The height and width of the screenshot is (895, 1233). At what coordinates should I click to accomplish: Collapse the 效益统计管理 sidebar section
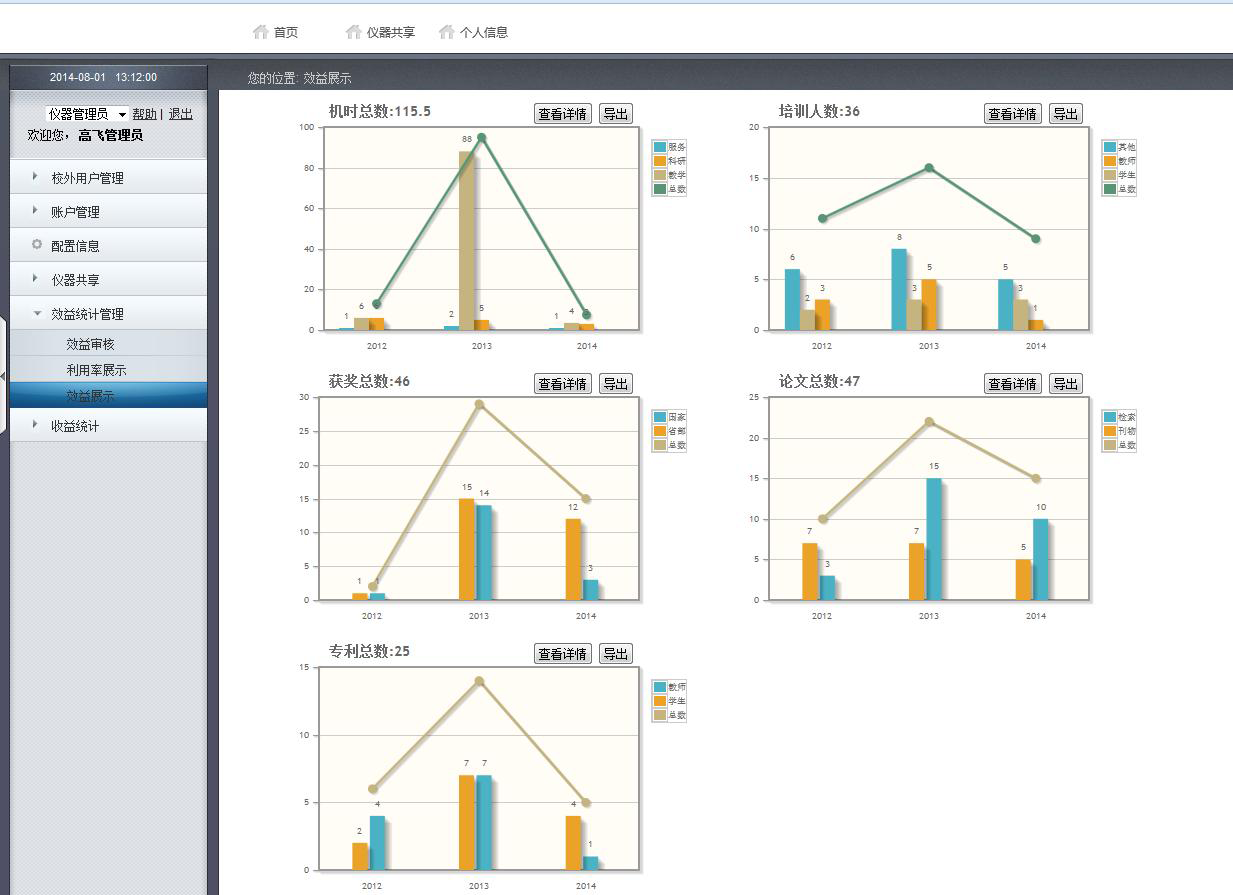pyautogui.click(x=87, y=314)
